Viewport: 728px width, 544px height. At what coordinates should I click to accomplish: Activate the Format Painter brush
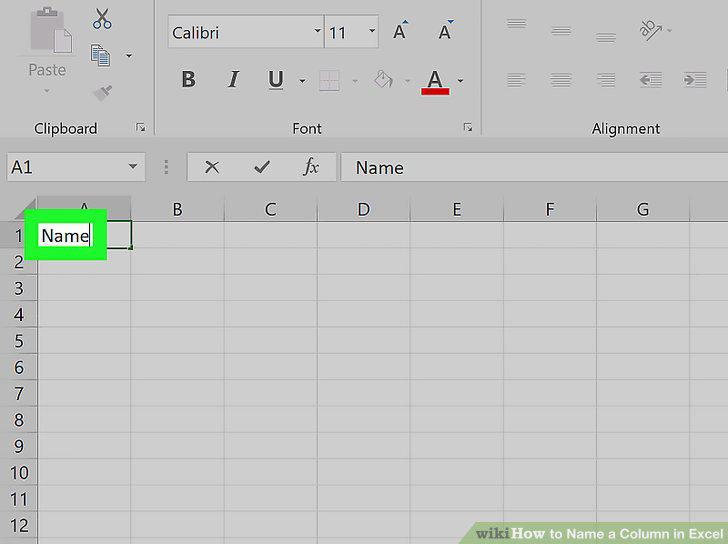102,92
